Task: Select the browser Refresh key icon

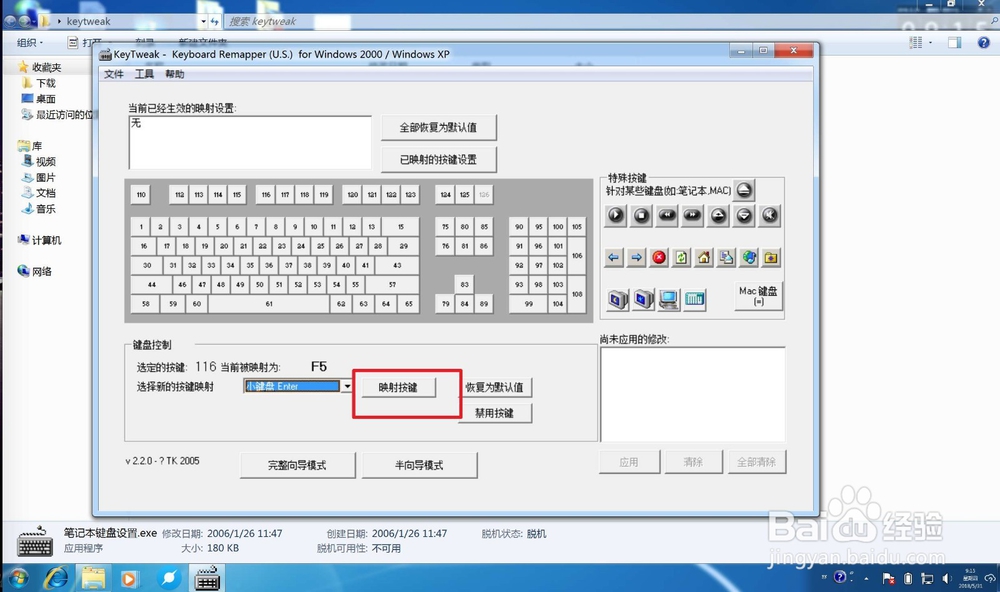Action: tap(681, 258)
